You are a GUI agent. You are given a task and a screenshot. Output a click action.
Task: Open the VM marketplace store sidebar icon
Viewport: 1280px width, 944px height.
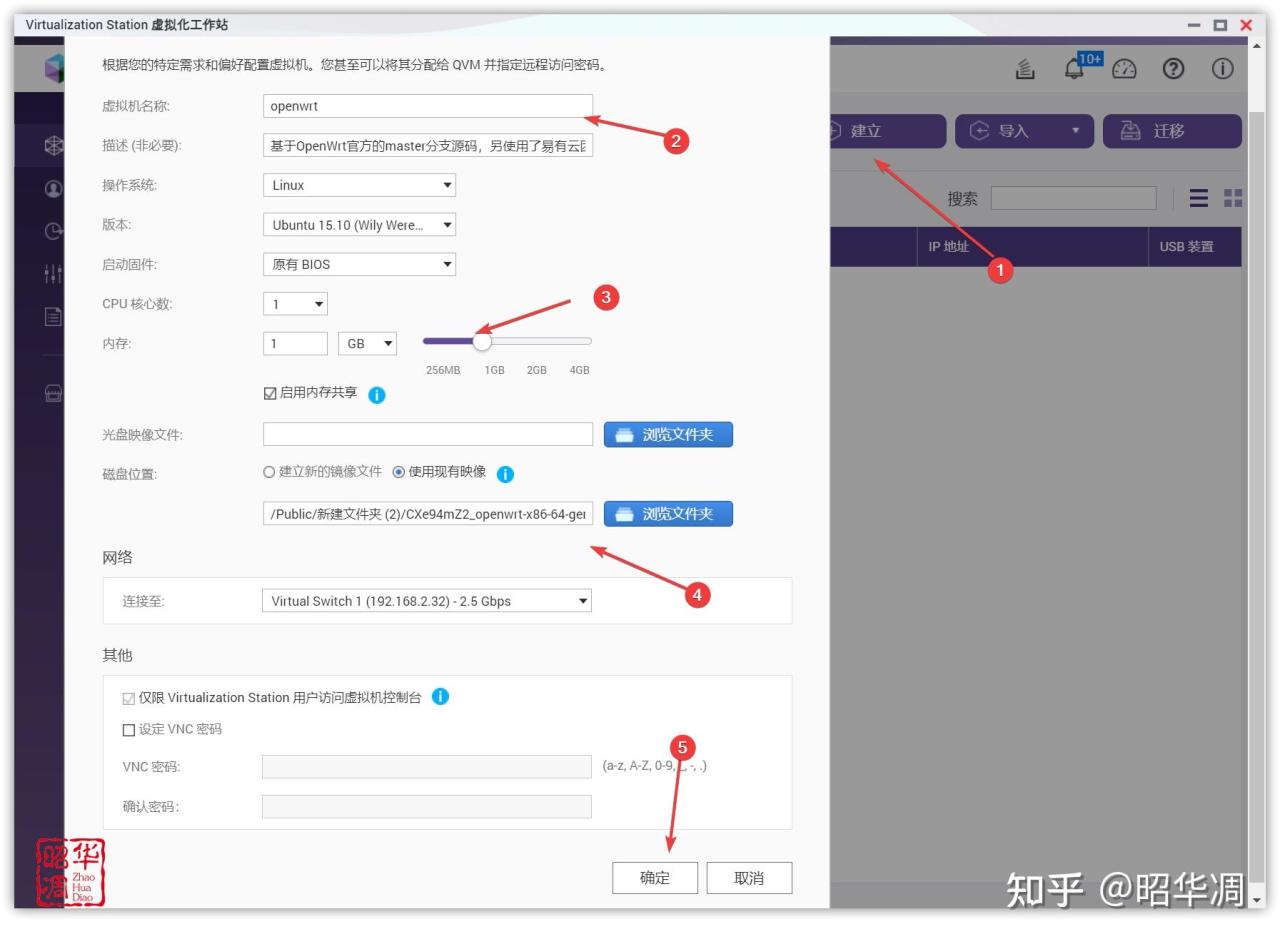click(x=53, y=394)
